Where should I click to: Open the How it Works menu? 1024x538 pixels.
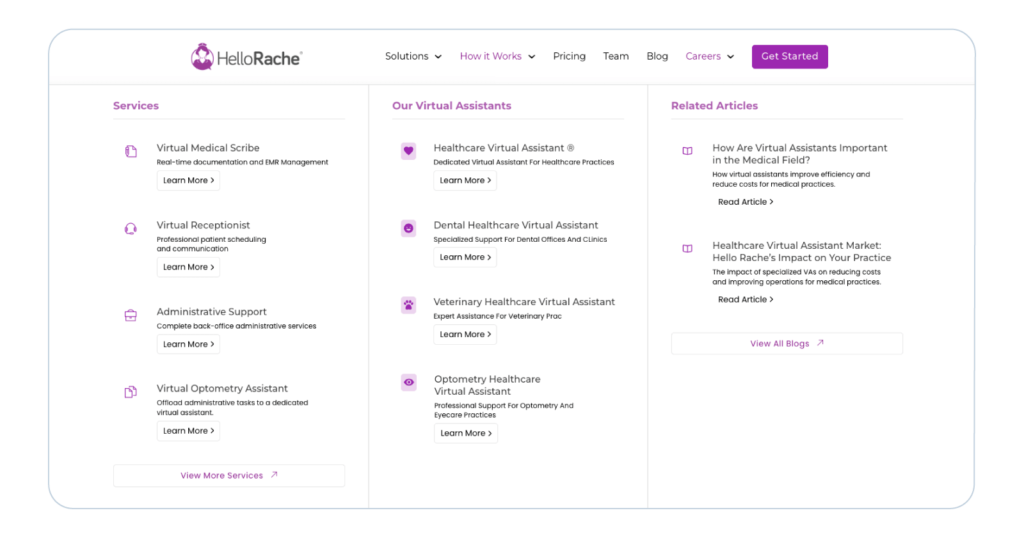[498, 56]
